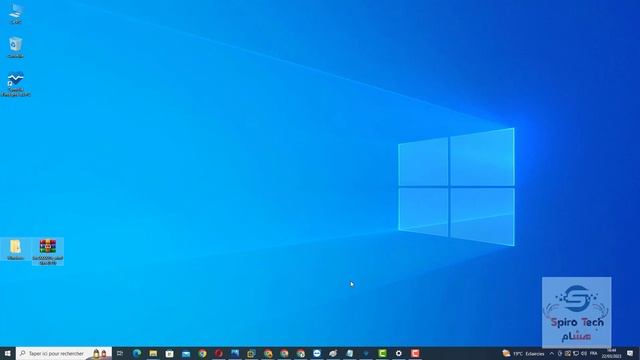Select the Ce PC desktop icon
The width and height of the screenshot is (640, 360).
(16, 14)
